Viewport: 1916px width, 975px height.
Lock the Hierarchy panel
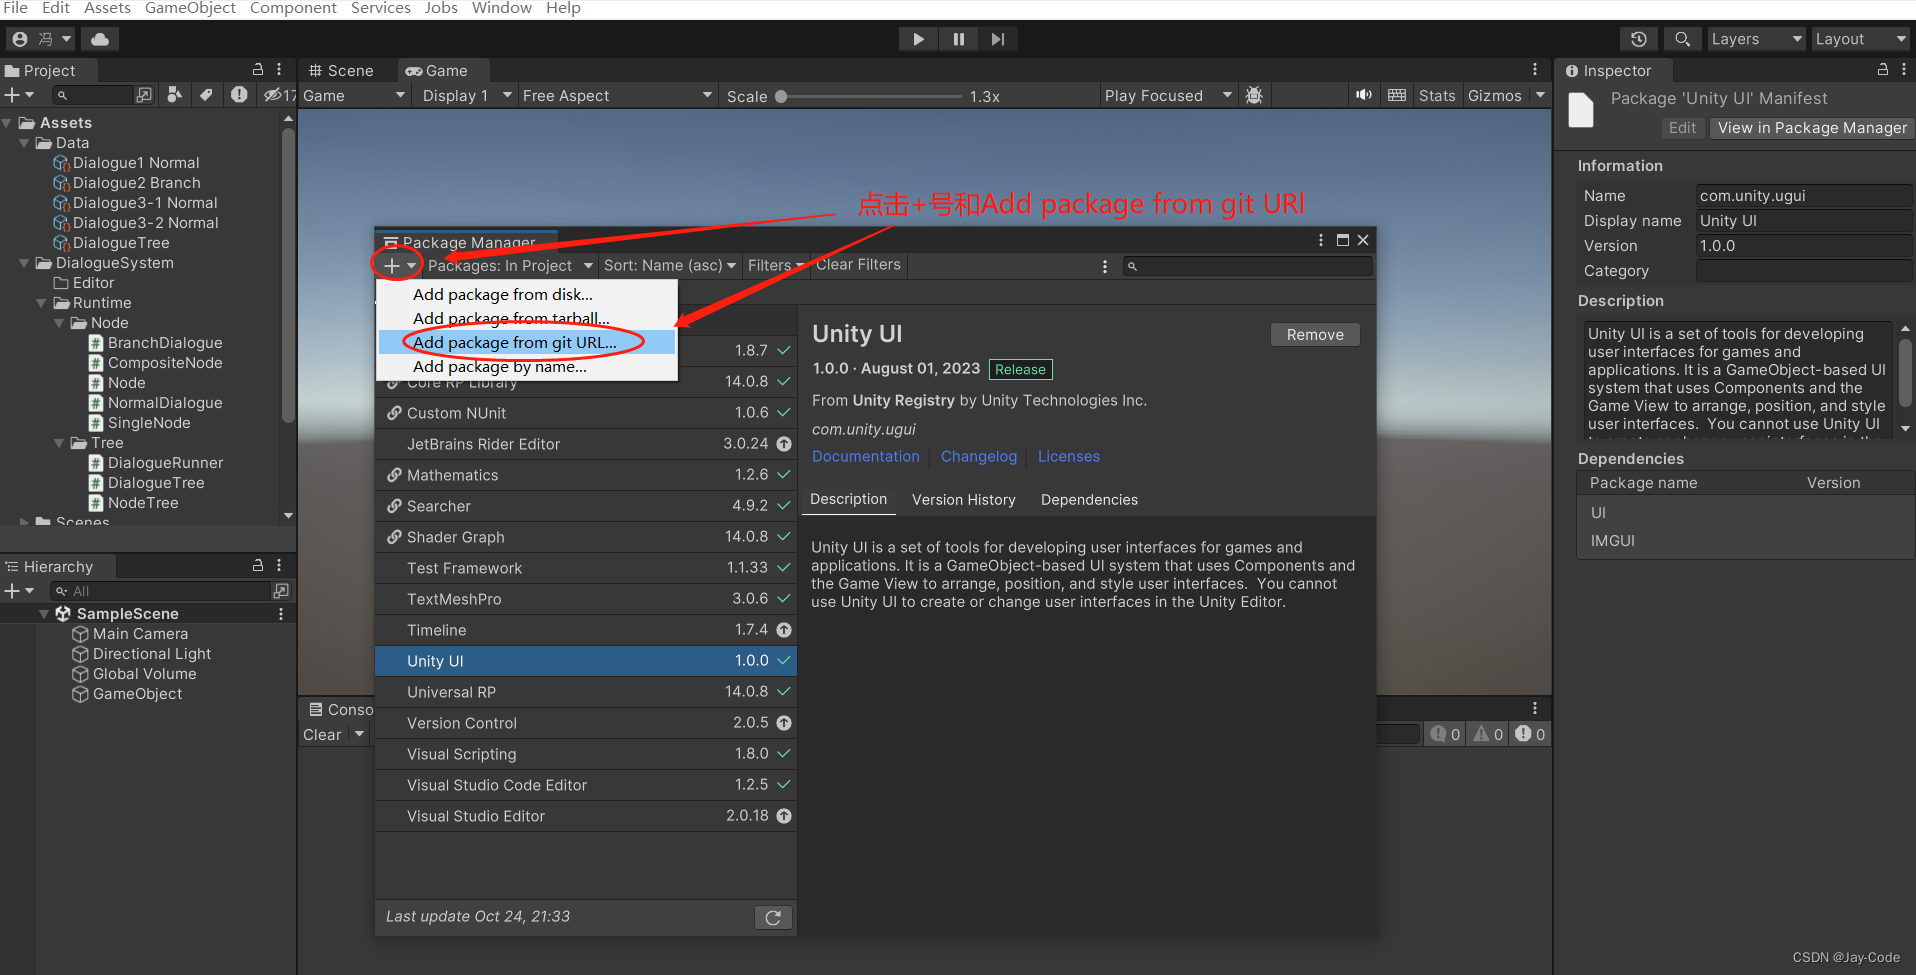click(258, 565)
